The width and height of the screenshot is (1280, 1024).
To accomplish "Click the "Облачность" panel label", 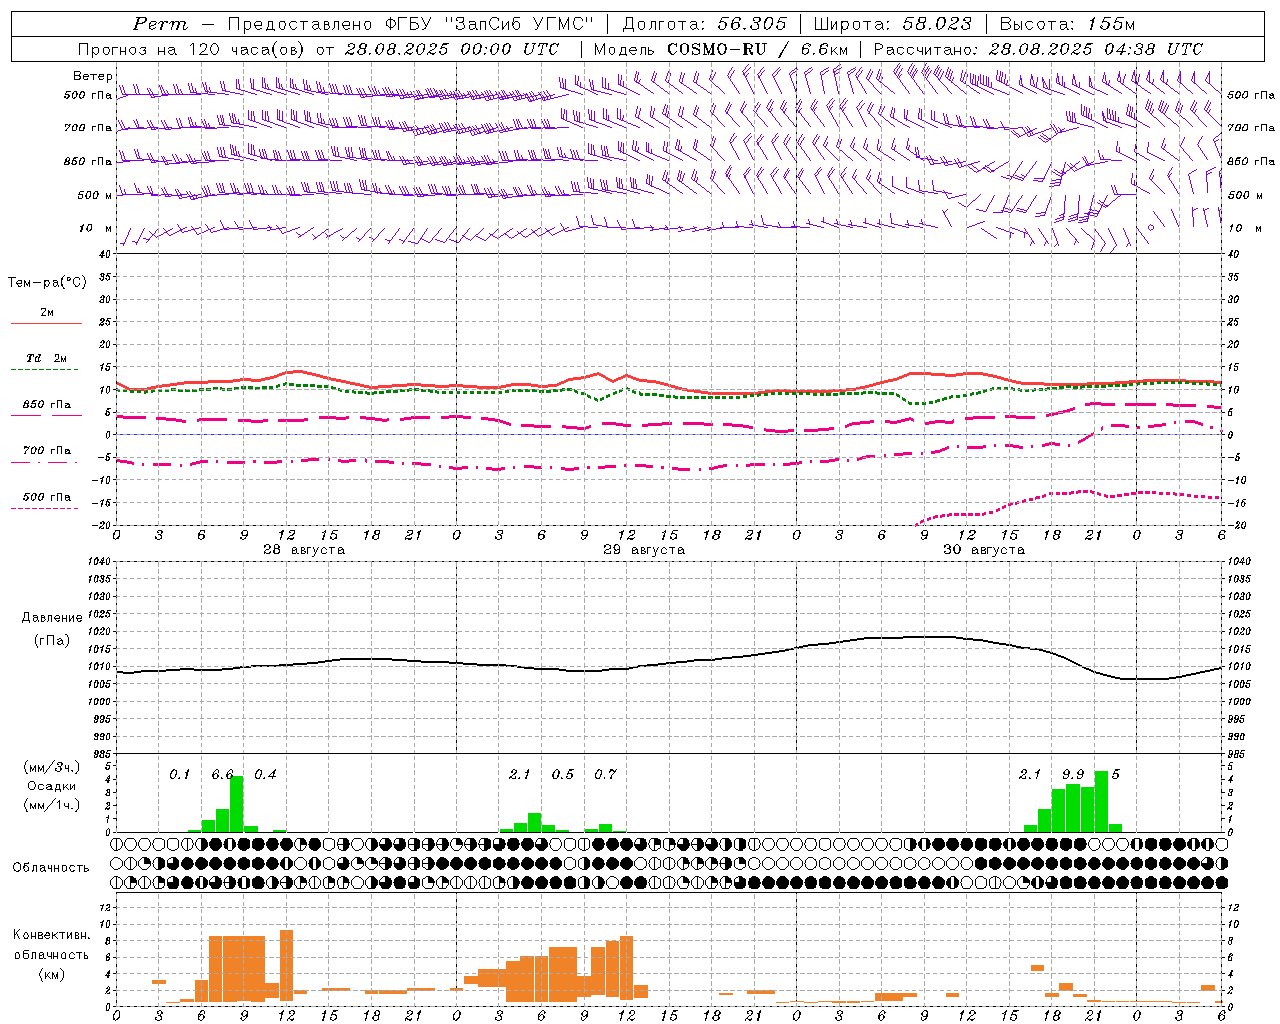I will pyautogui.click(x=51, y=868).
